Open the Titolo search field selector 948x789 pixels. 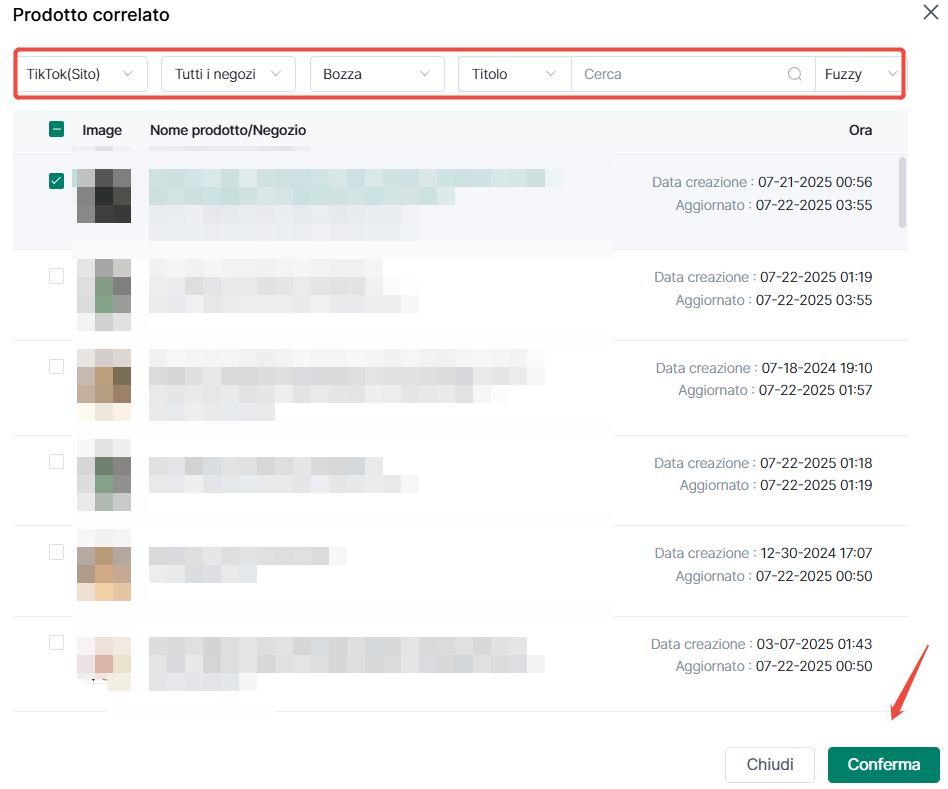point(515,74)
